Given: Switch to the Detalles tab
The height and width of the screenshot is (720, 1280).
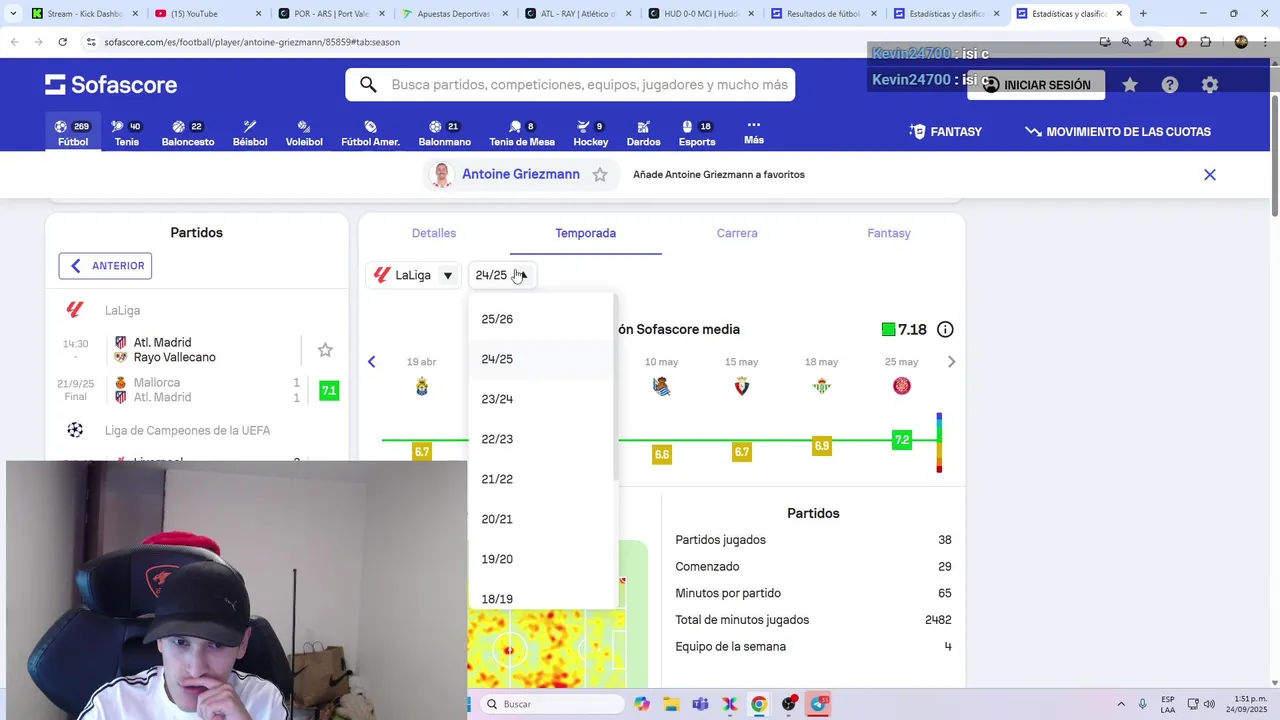Looking at the screenshot, I should [x=434, y=233].
